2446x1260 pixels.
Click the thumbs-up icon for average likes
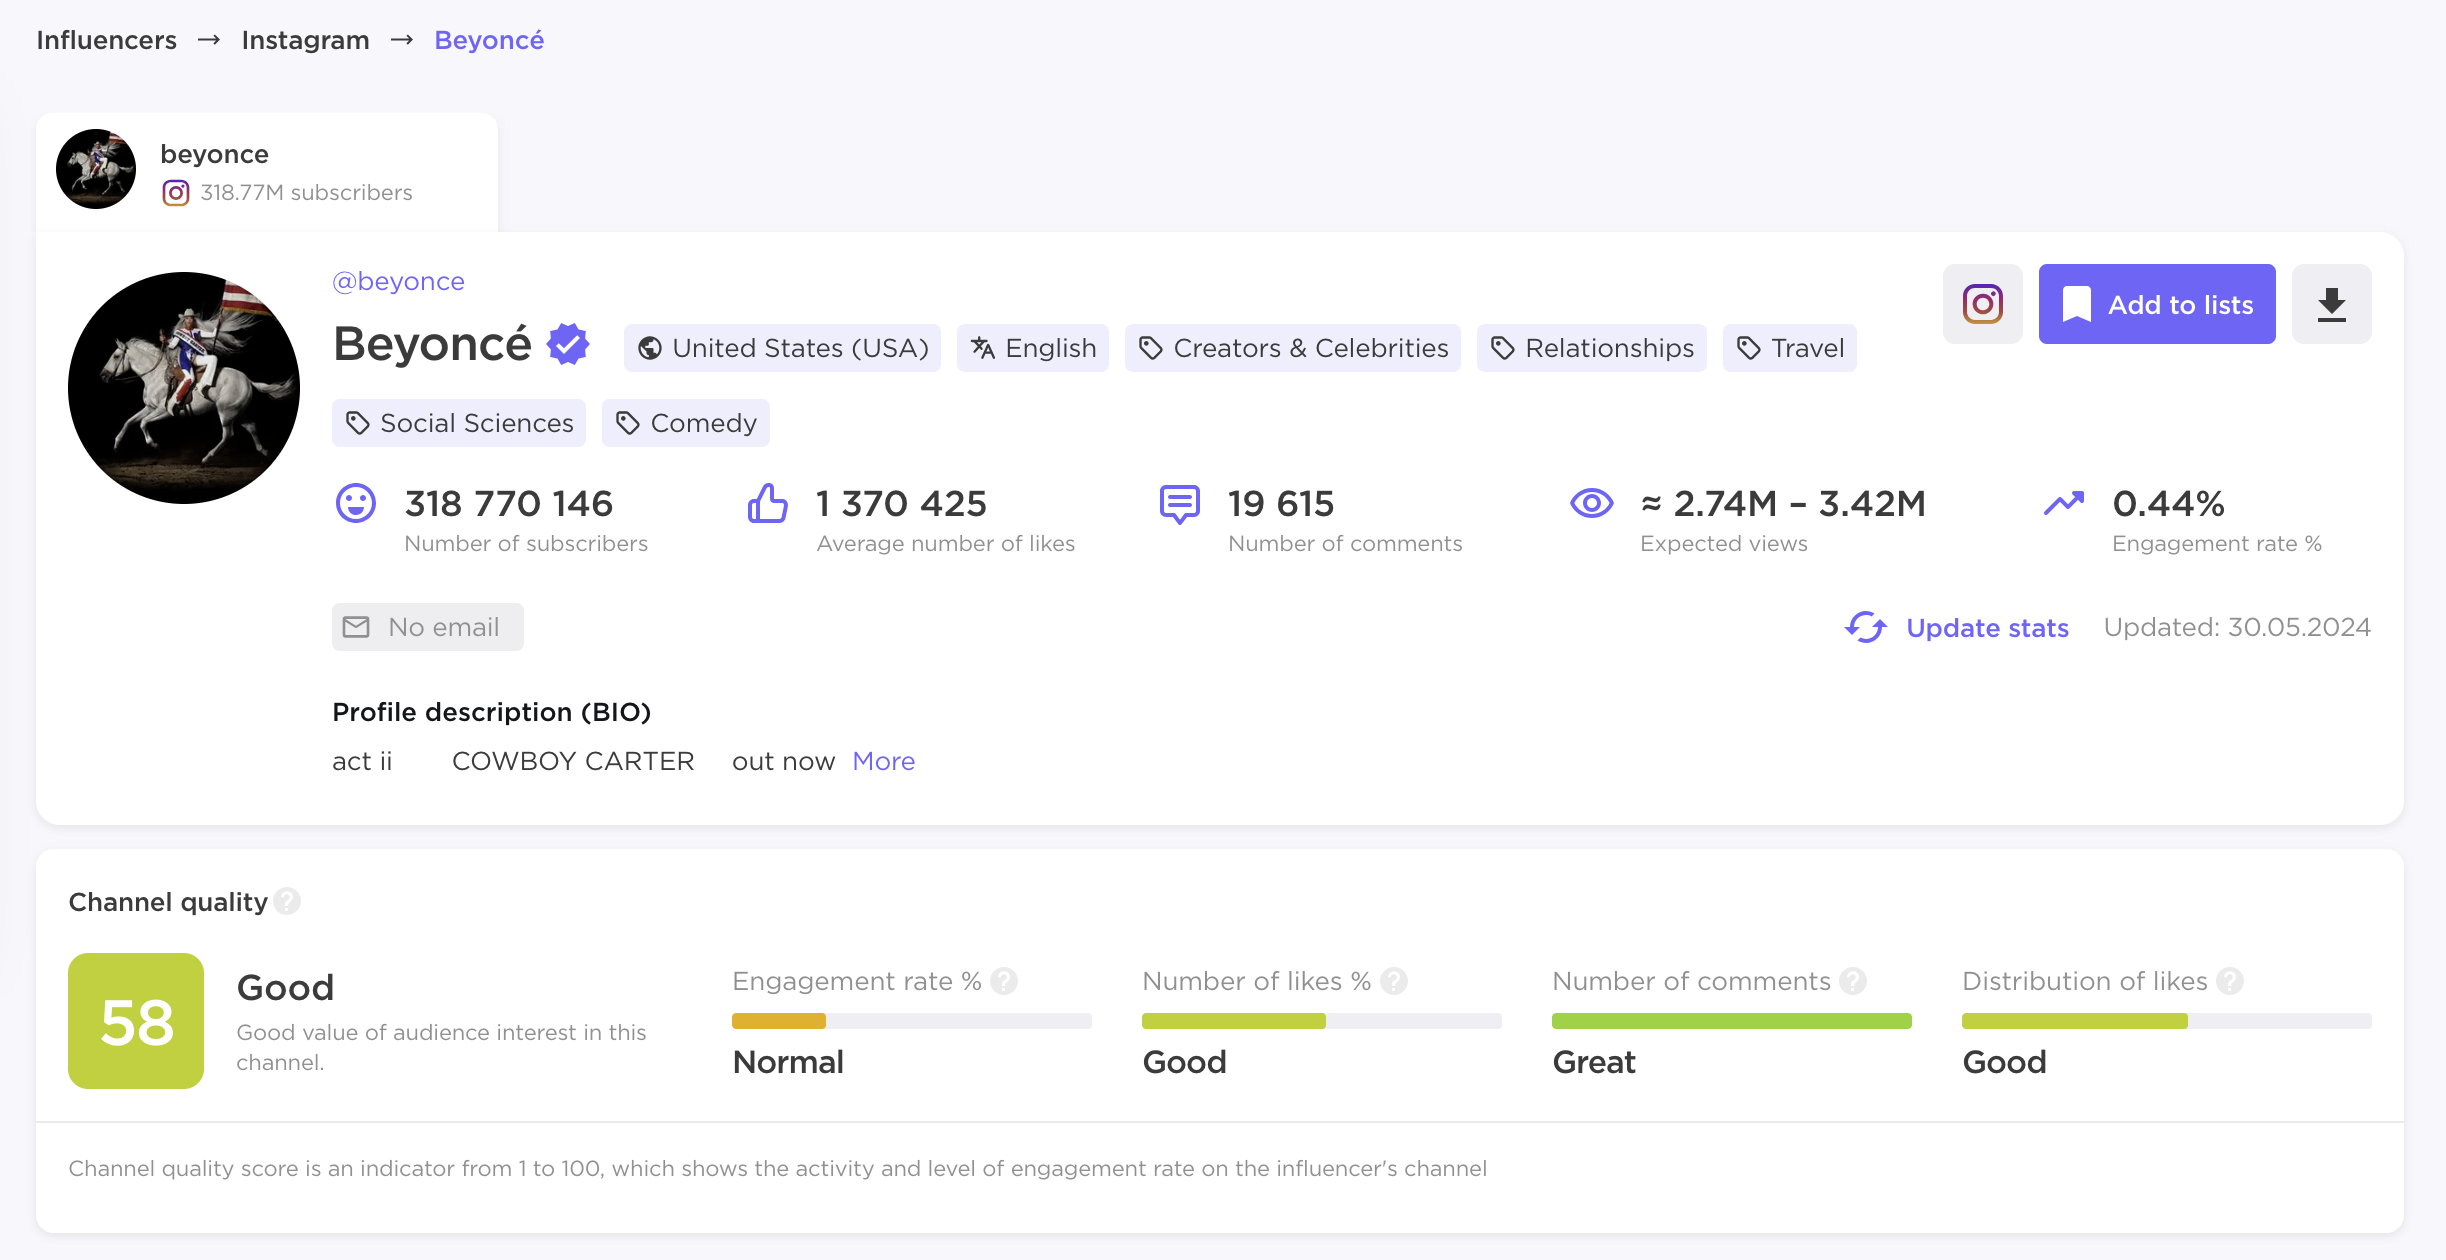766,504
